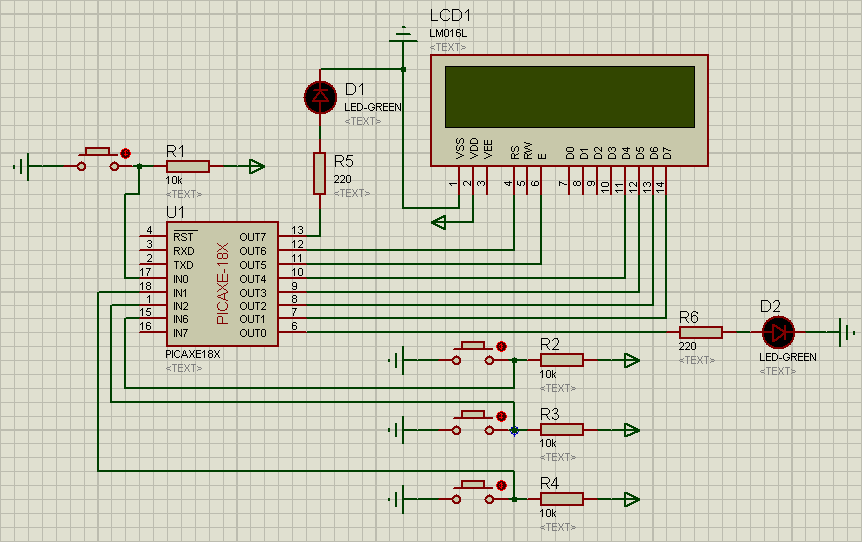Select power terminal arrow right of R4
Image resolution: width=862 pixels, height=542 pixels.
(632, 499)
